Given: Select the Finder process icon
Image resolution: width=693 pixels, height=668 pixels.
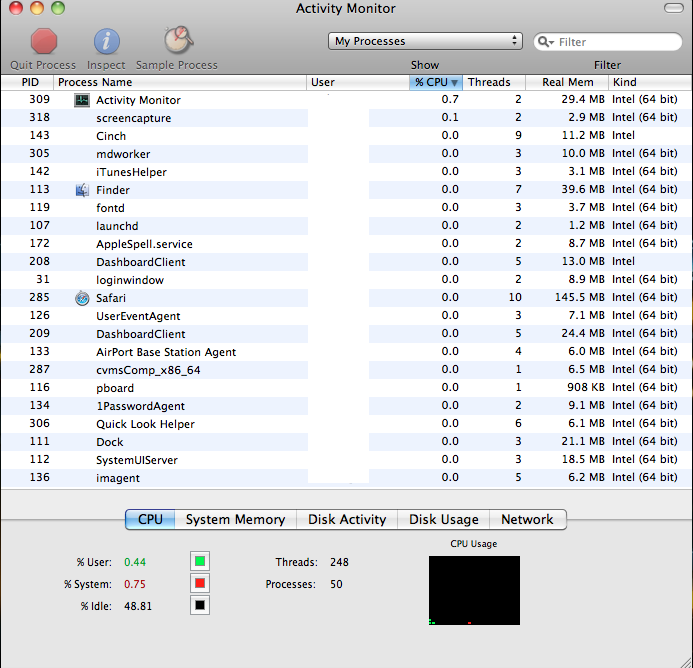Looking at the screenshot, I should pyautogui.click(x=82, y=190).
